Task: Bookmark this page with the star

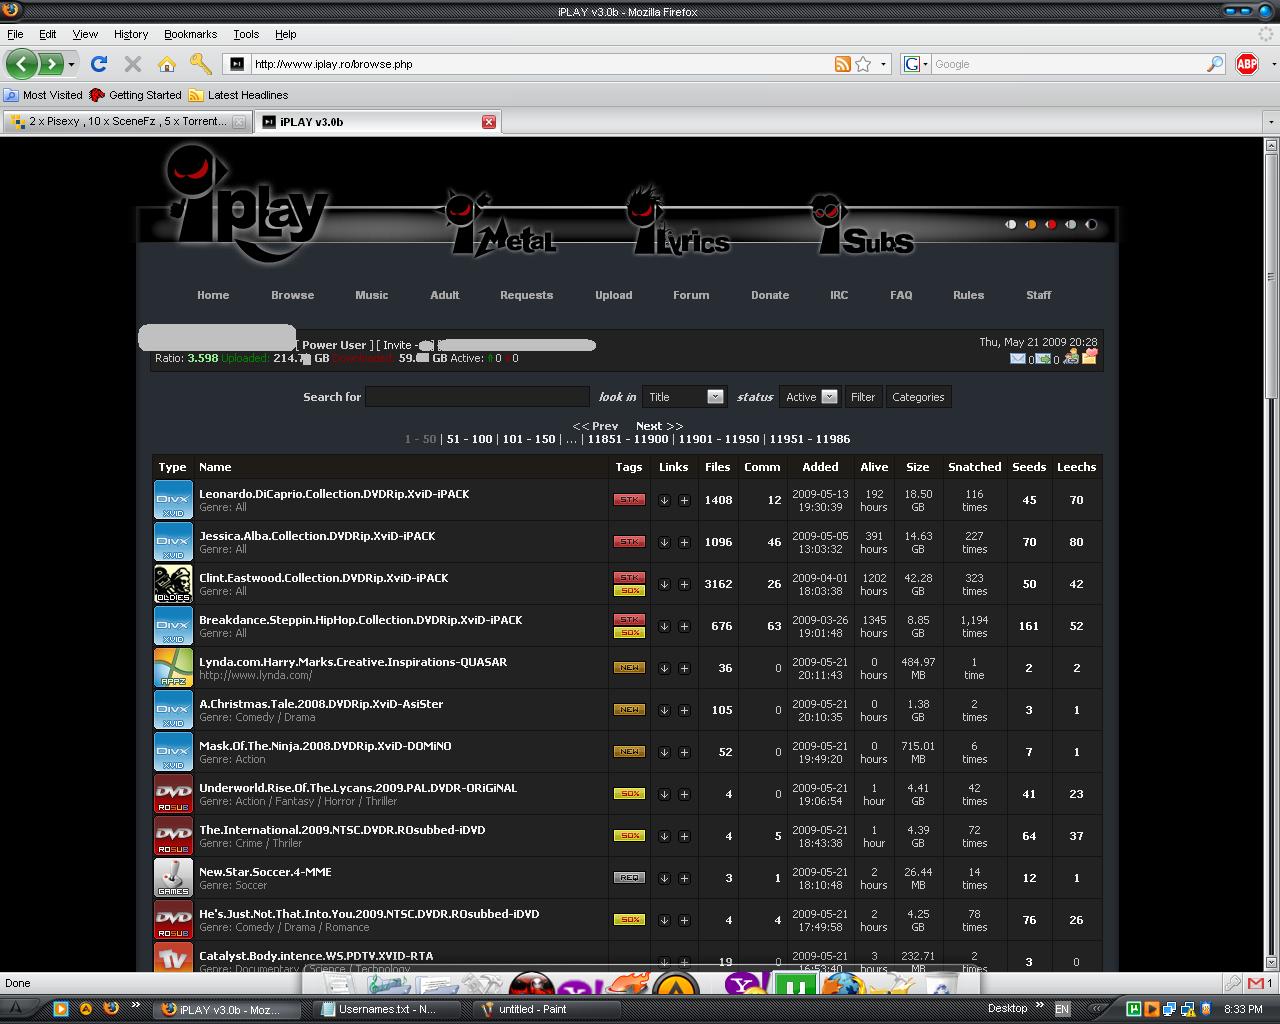Action: click(x=863, y=64)
